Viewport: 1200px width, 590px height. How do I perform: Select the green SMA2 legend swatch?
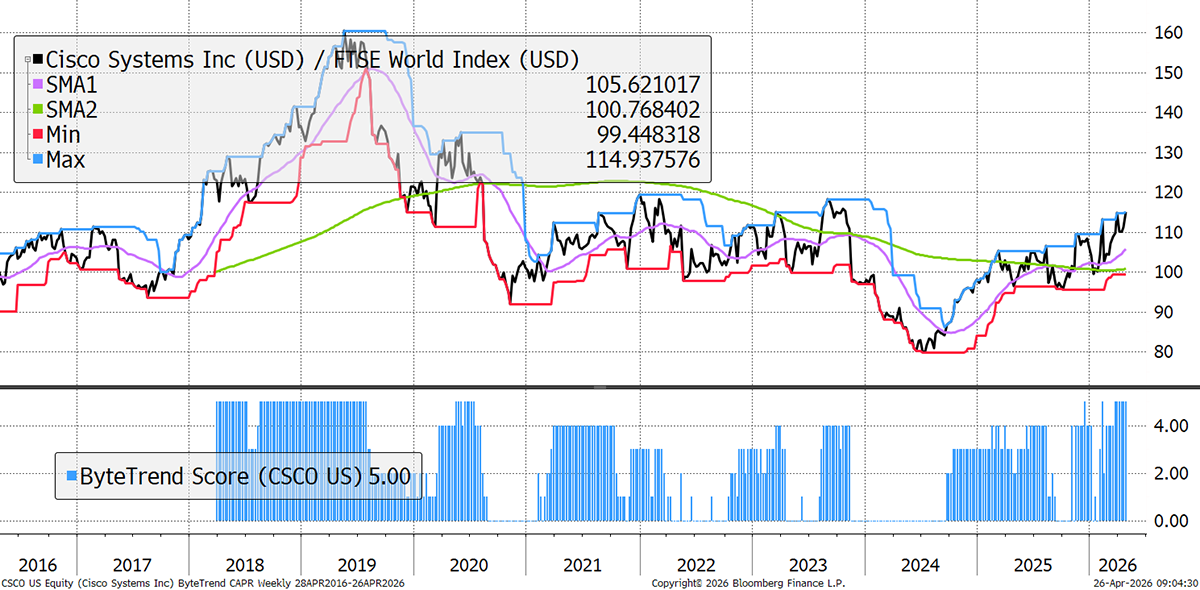pyautogui.click(x=39, y=109)
